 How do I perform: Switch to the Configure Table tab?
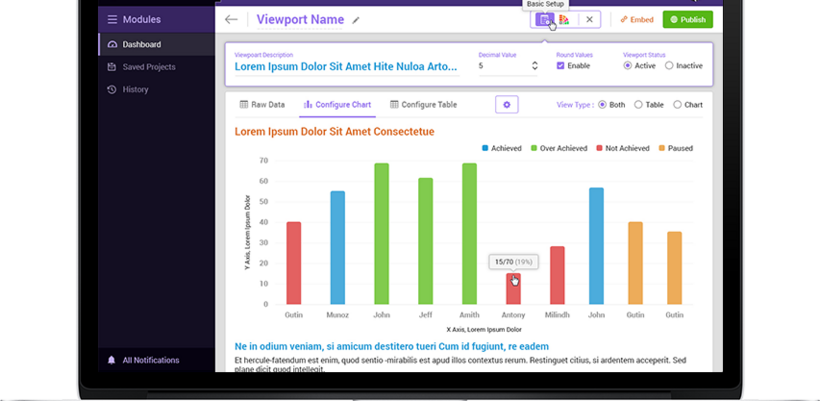coord(424,105)
